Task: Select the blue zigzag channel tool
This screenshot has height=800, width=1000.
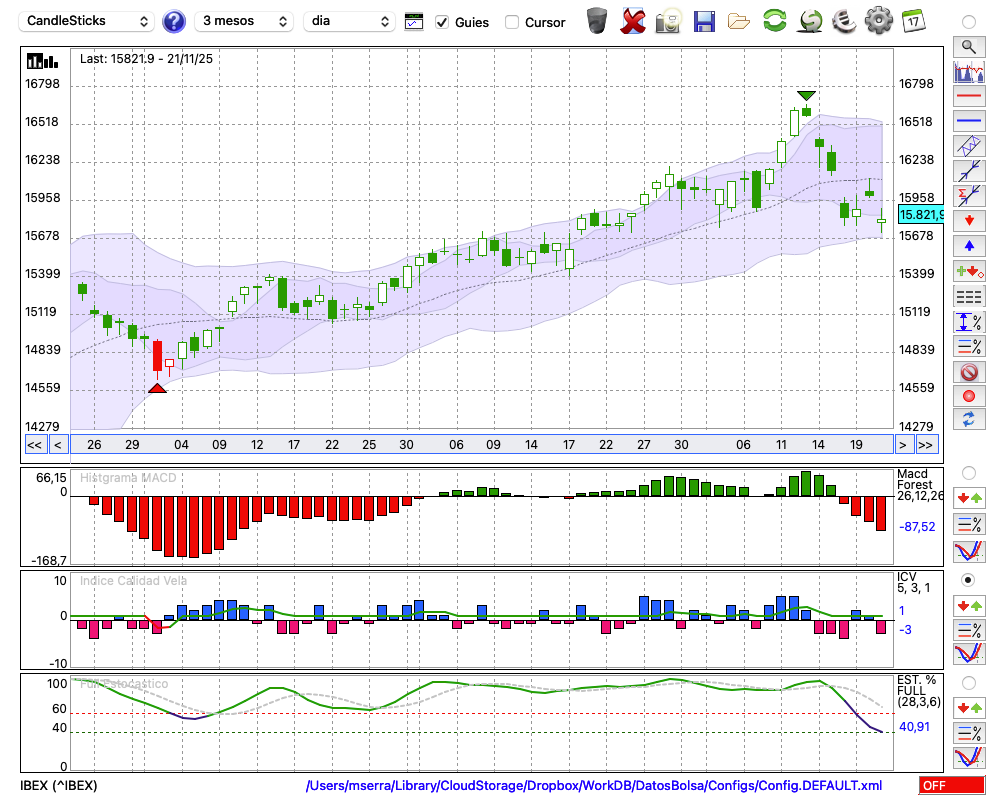Action: tap(969, 146)
